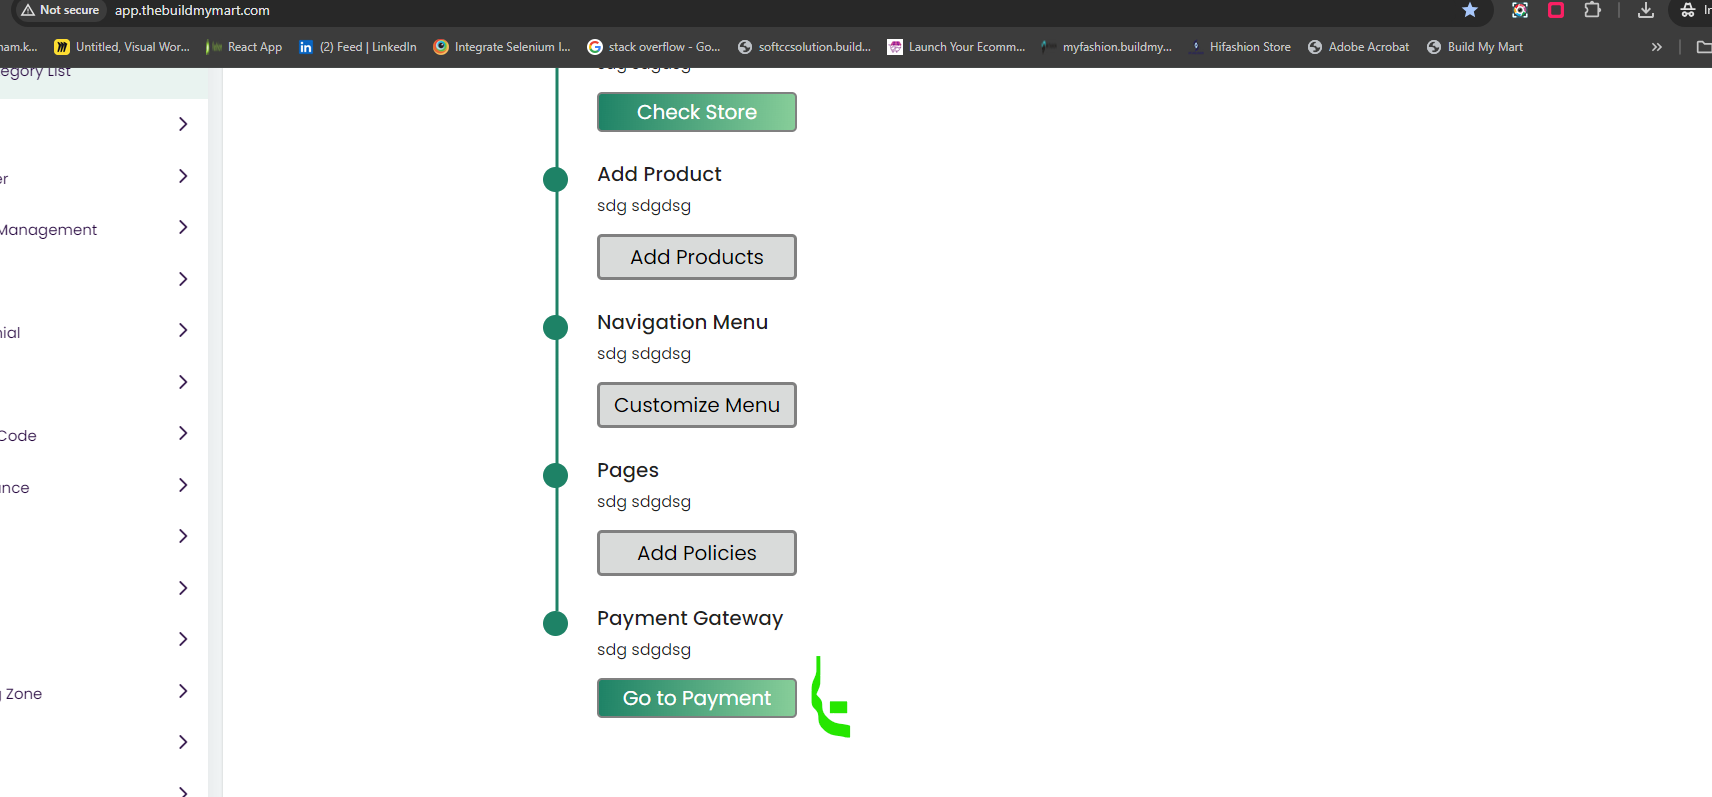
Task: Click the Not secure warning icon
Action: pos(28,10)
